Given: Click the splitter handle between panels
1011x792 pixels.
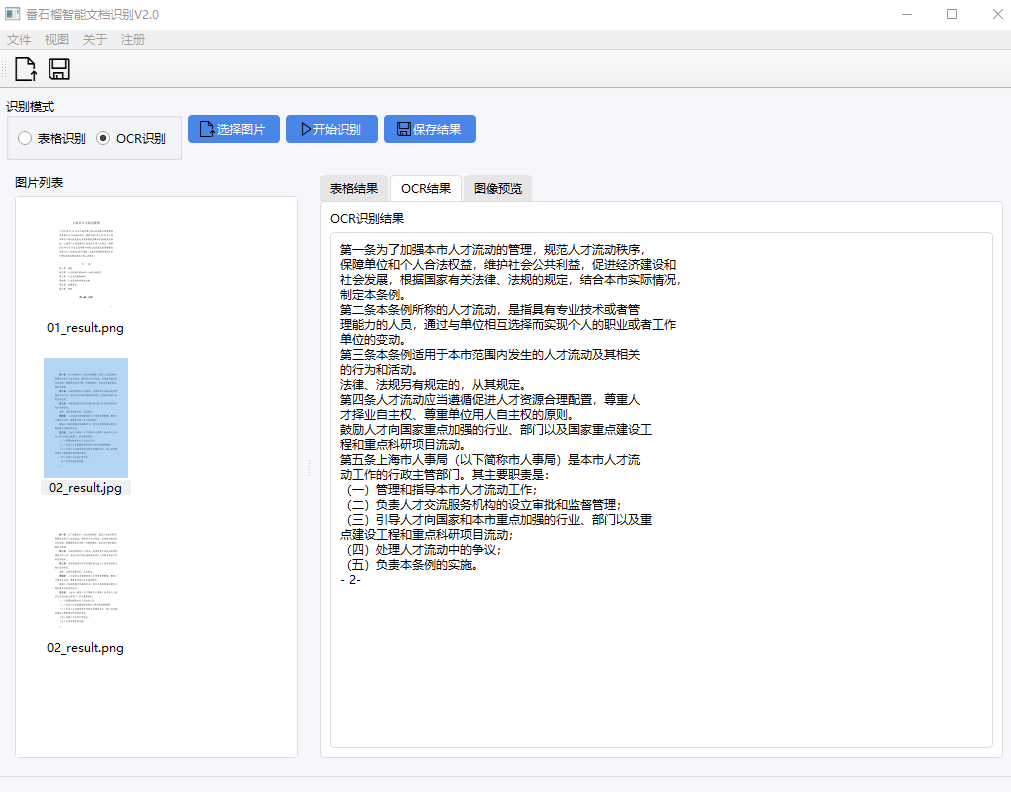Looking at the screenshot, I should (309, 468).
